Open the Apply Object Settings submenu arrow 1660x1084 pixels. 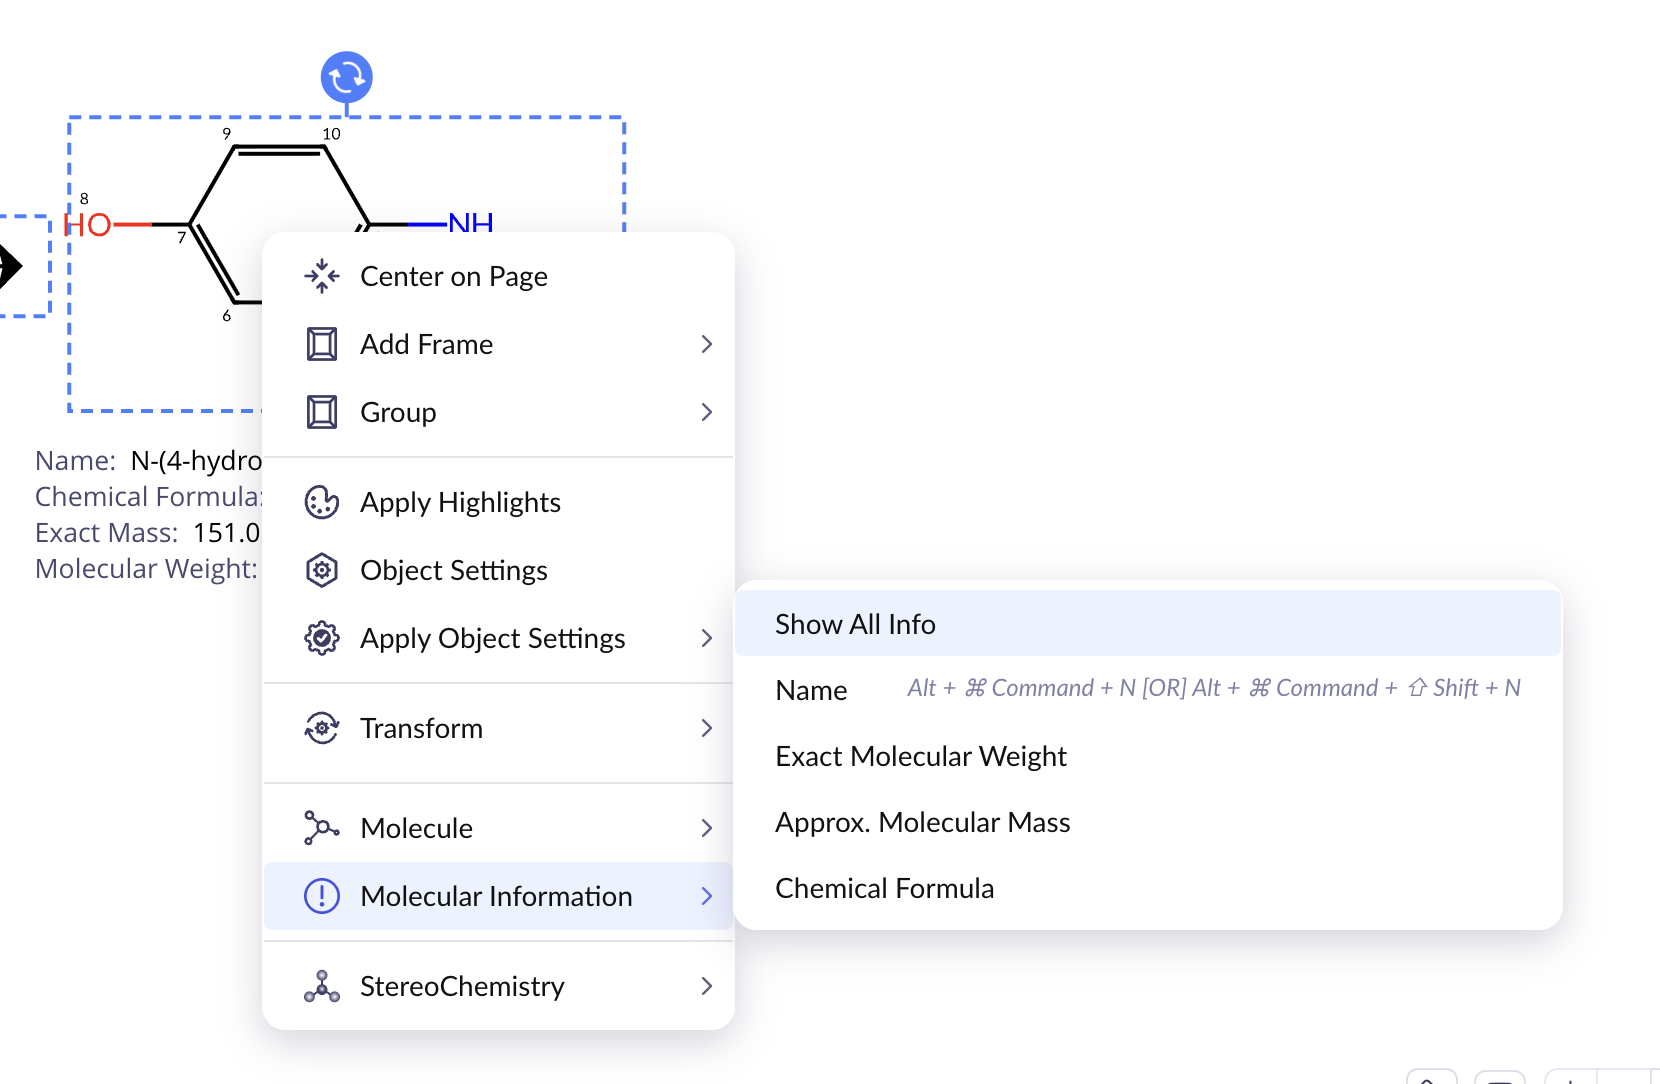(x=707, y=638)
